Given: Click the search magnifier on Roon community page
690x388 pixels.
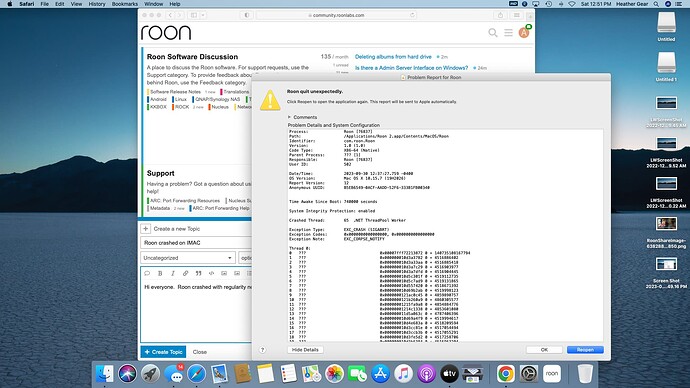Looking at the screenshot, I should pyautogui.click(x=493, y=33).
